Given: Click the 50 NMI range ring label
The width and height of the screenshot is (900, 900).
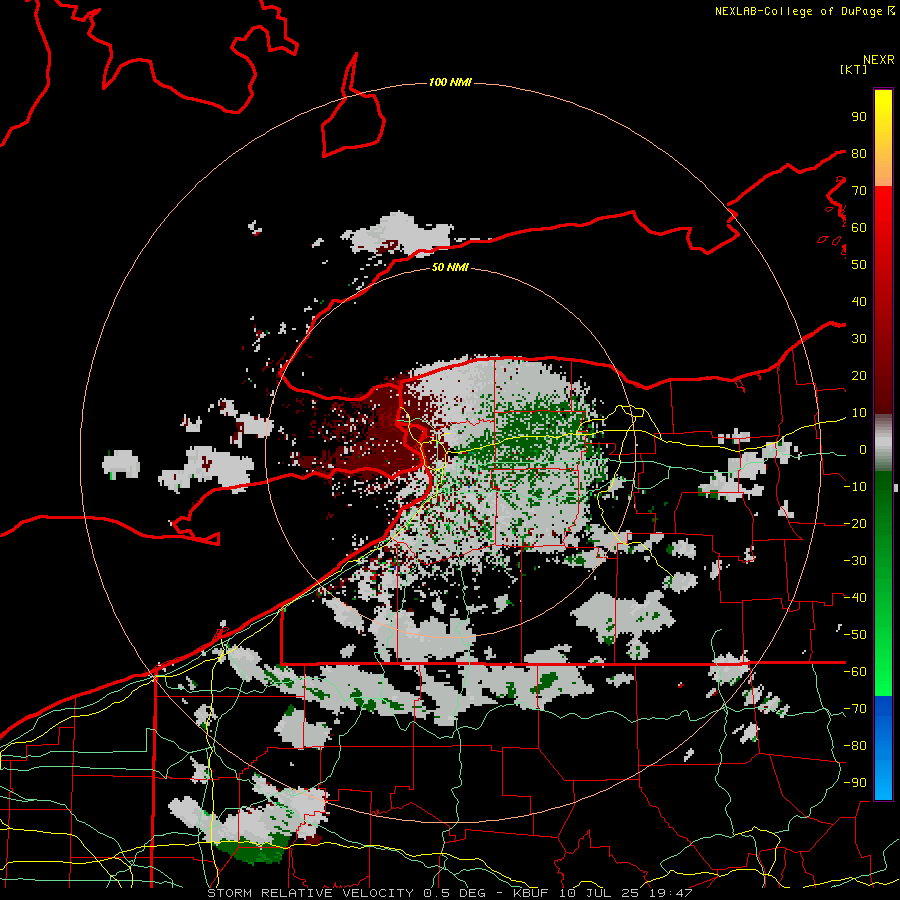Looking at the screenshot, I should point(450,267).
